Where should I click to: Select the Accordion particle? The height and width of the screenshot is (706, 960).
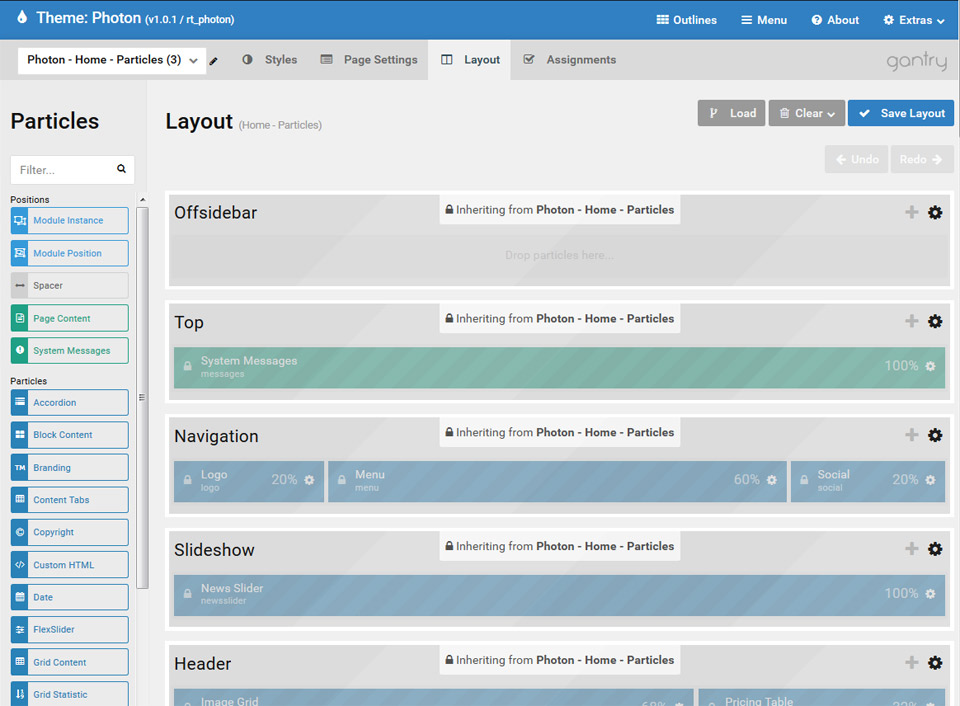pyautogui.click(x=70, y=402)
